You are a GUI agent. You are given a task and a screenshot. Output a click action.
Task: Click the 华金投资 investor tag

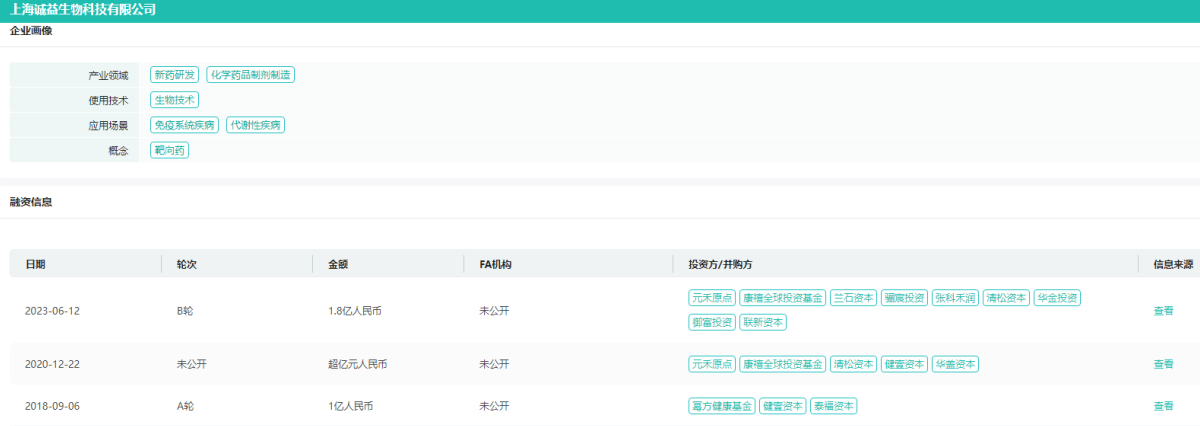(1057, 298)
